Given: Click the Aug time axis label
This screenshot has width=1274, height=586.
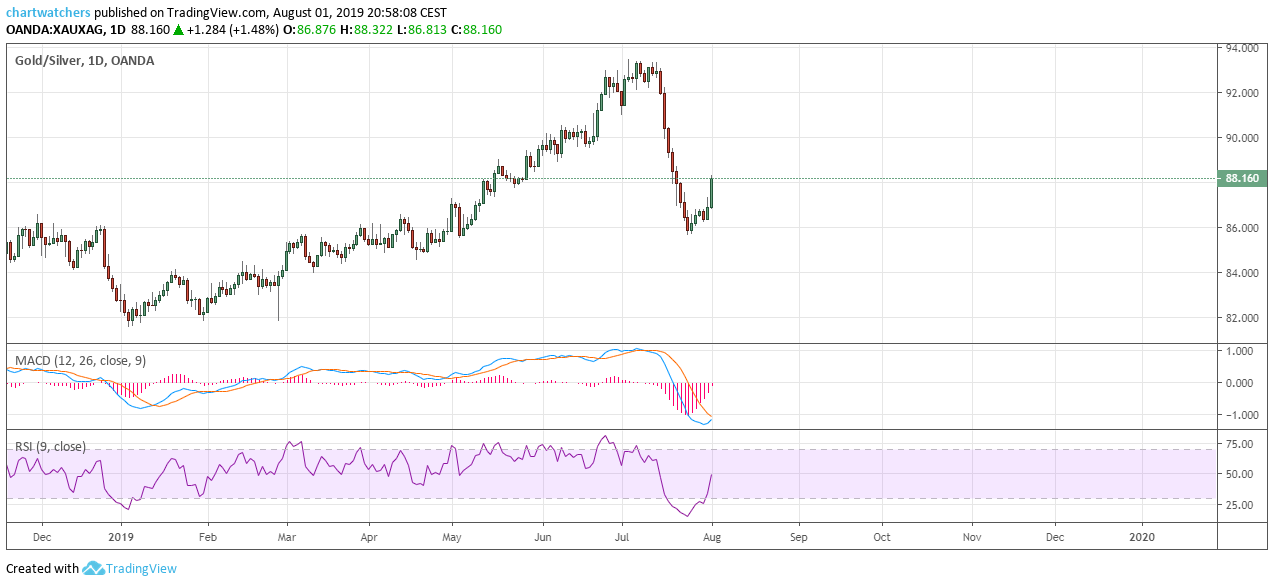Looking at the screenshot, I should pos(712,536).
